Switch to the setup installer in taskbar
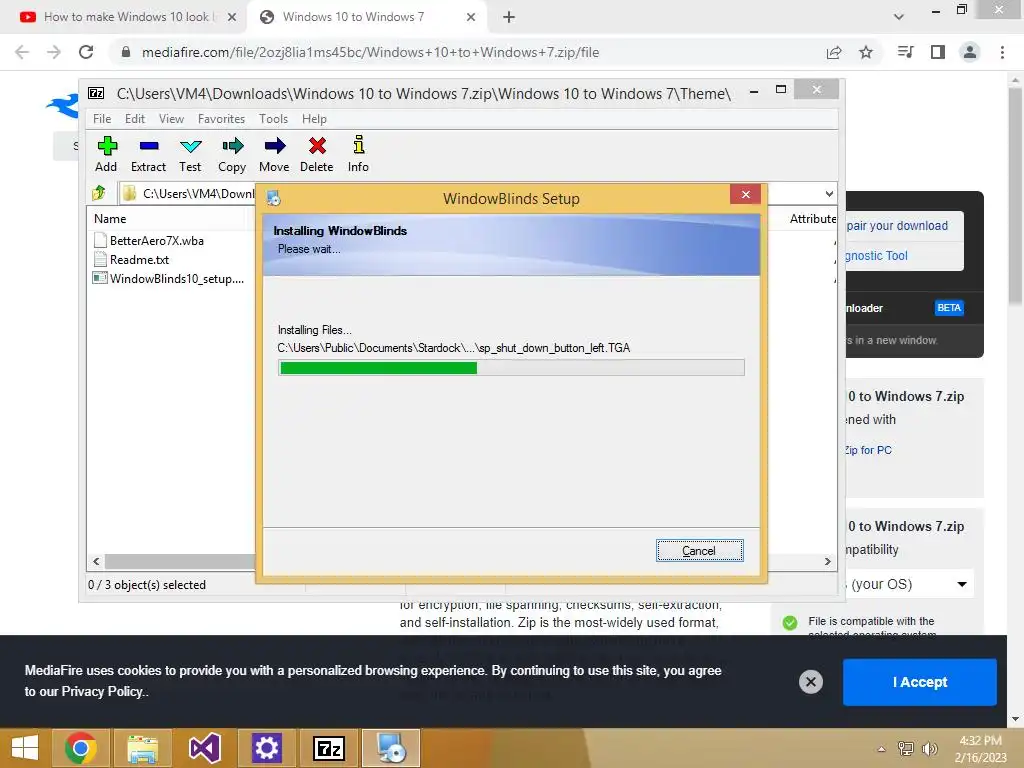This screenshot has width=1024, height=768. [x=391, y=748]
